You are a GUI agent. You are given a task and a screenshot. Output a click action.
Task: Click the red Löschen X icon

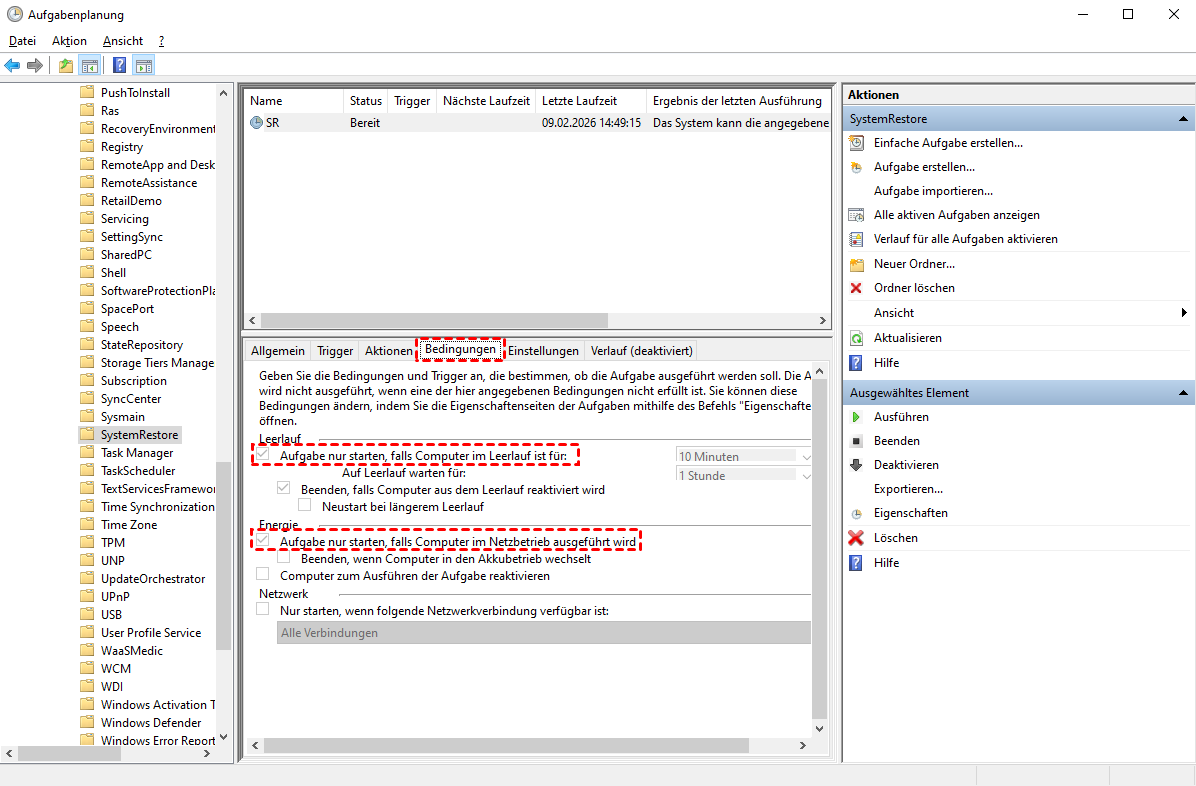(856, 538)
